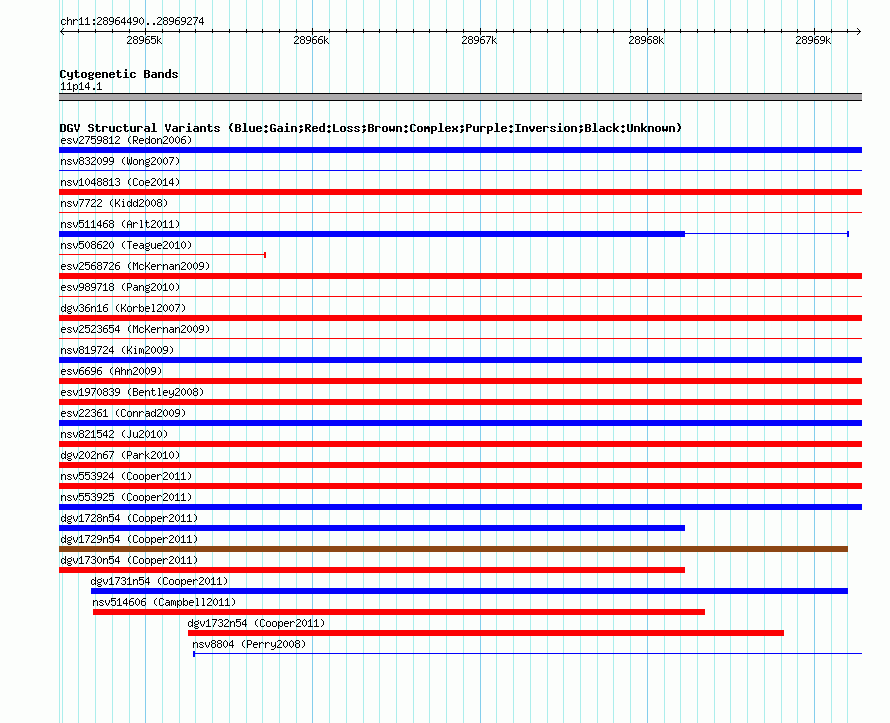
Task: Open dgv1729n54 (Cooper2011) label
Action: [129, 539]
